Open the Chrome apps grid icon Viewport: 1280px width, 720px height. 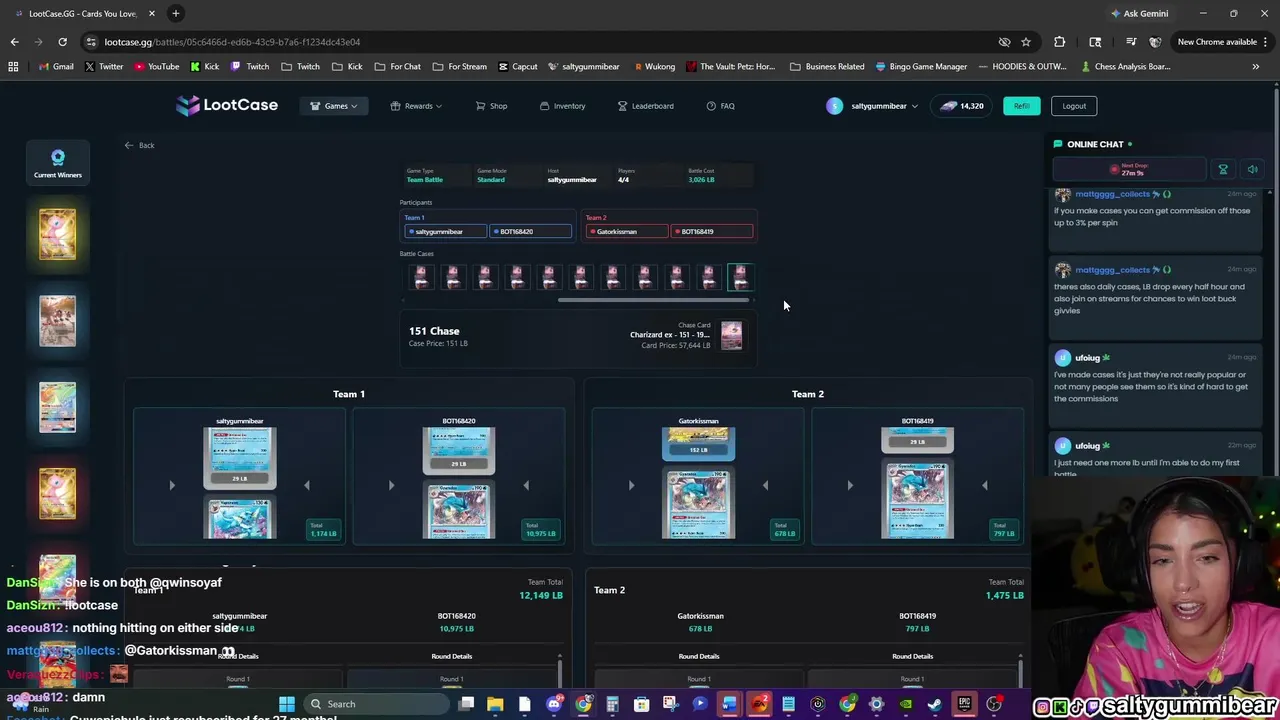point(13,66)
